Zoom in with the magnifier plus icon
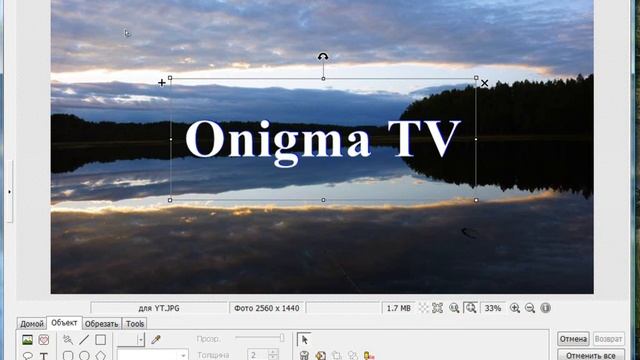This screenshot has width=640, height=360. [515, 308]
